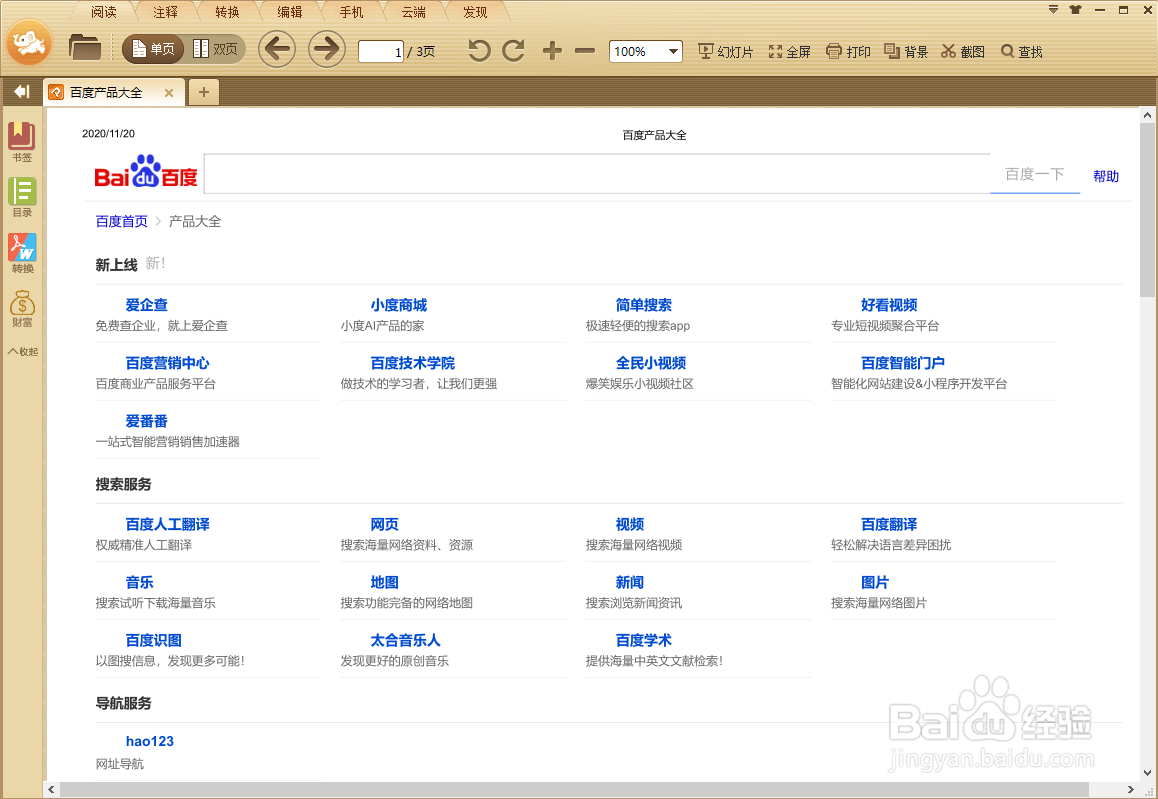Zoom out with minus icon

(585, 51)
